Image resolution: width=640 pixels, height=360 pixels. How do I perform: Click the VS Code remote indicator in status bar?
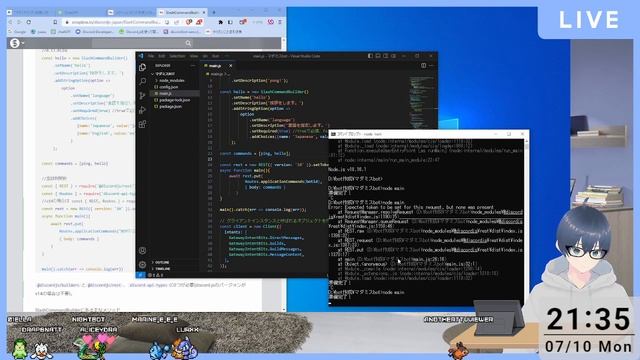pyautogui.click(x=140, y=275)
